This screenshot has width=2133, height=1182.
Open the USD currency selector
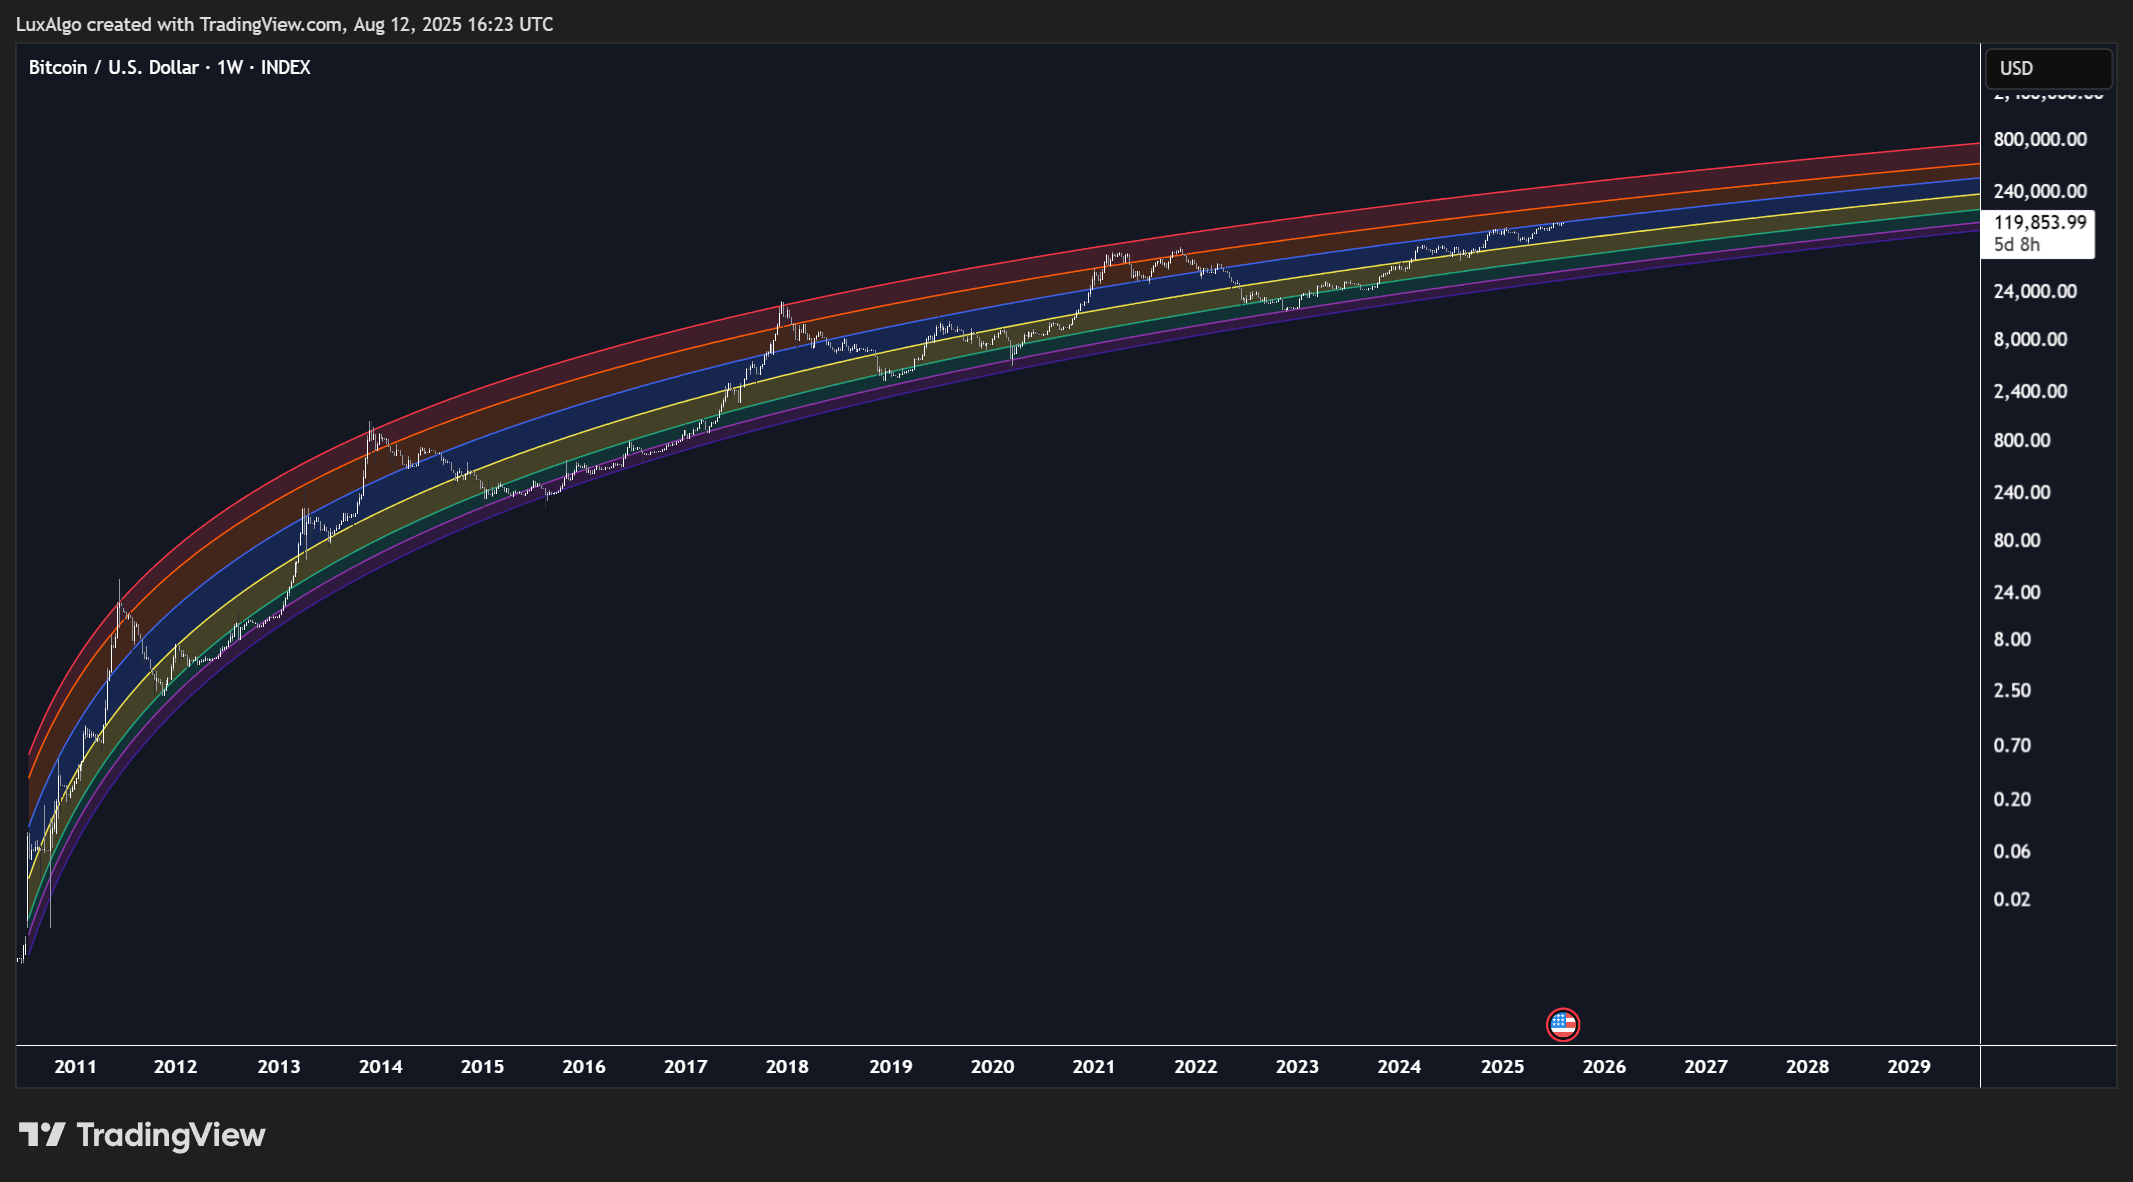pos(2048,68)
